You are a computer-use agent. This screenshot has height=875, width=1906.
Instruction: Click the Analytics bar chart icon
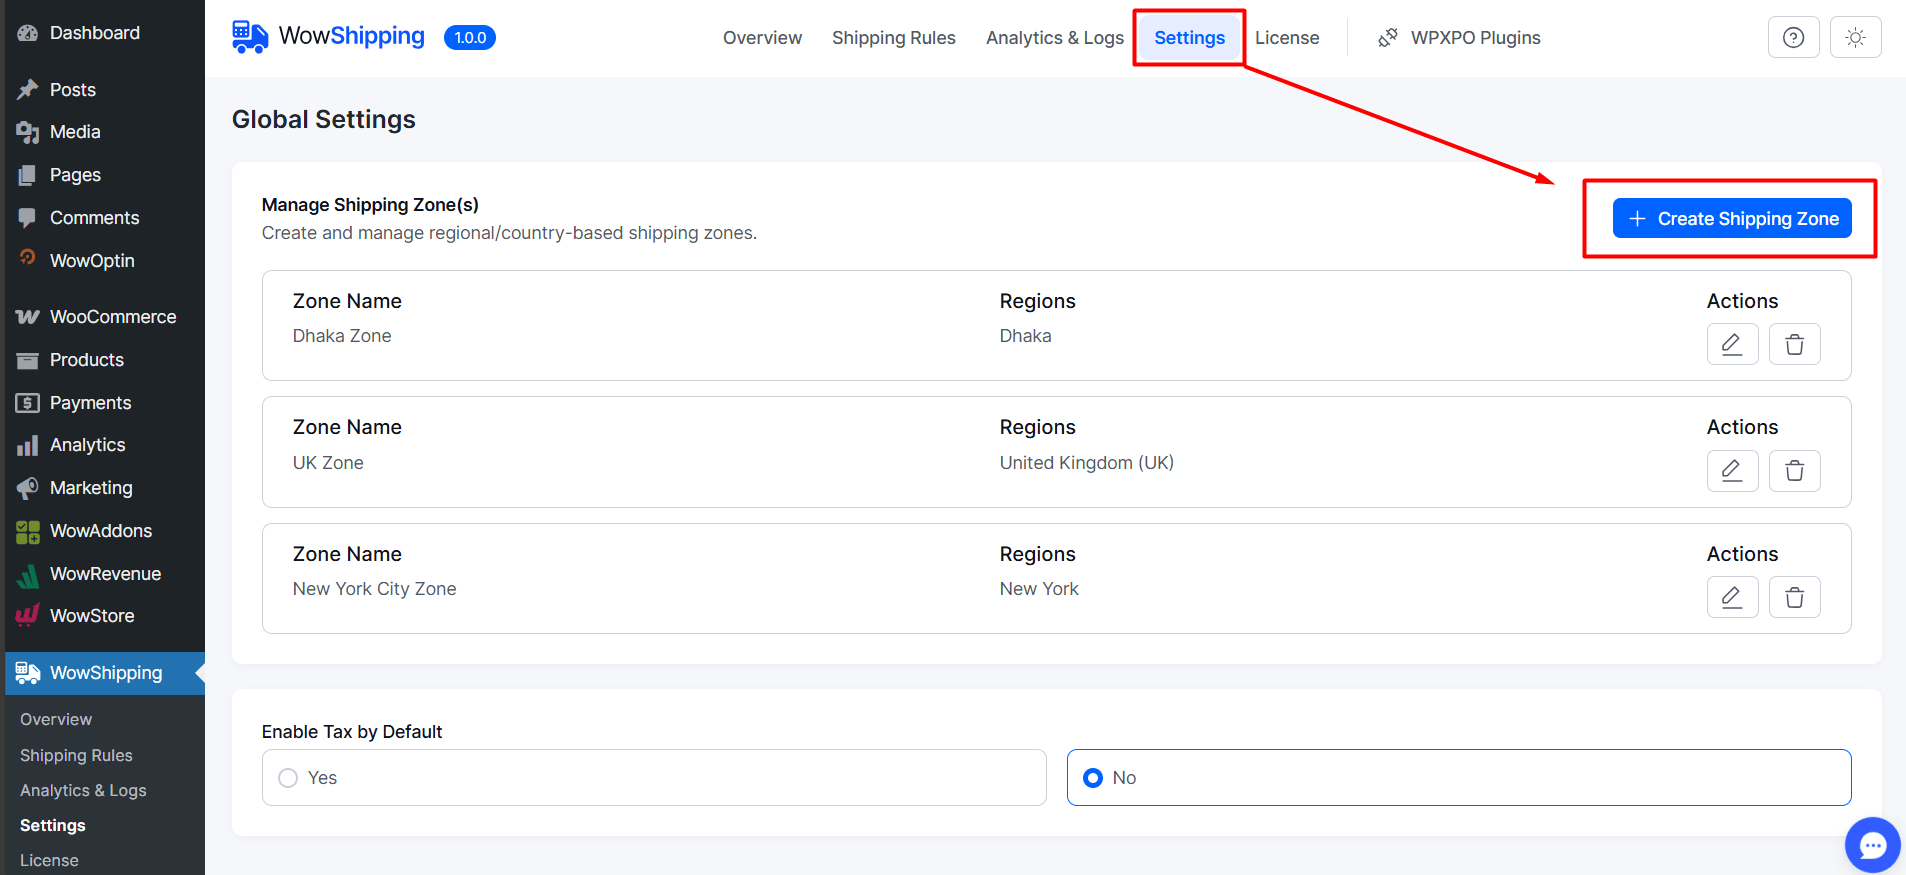click(28, 445)
